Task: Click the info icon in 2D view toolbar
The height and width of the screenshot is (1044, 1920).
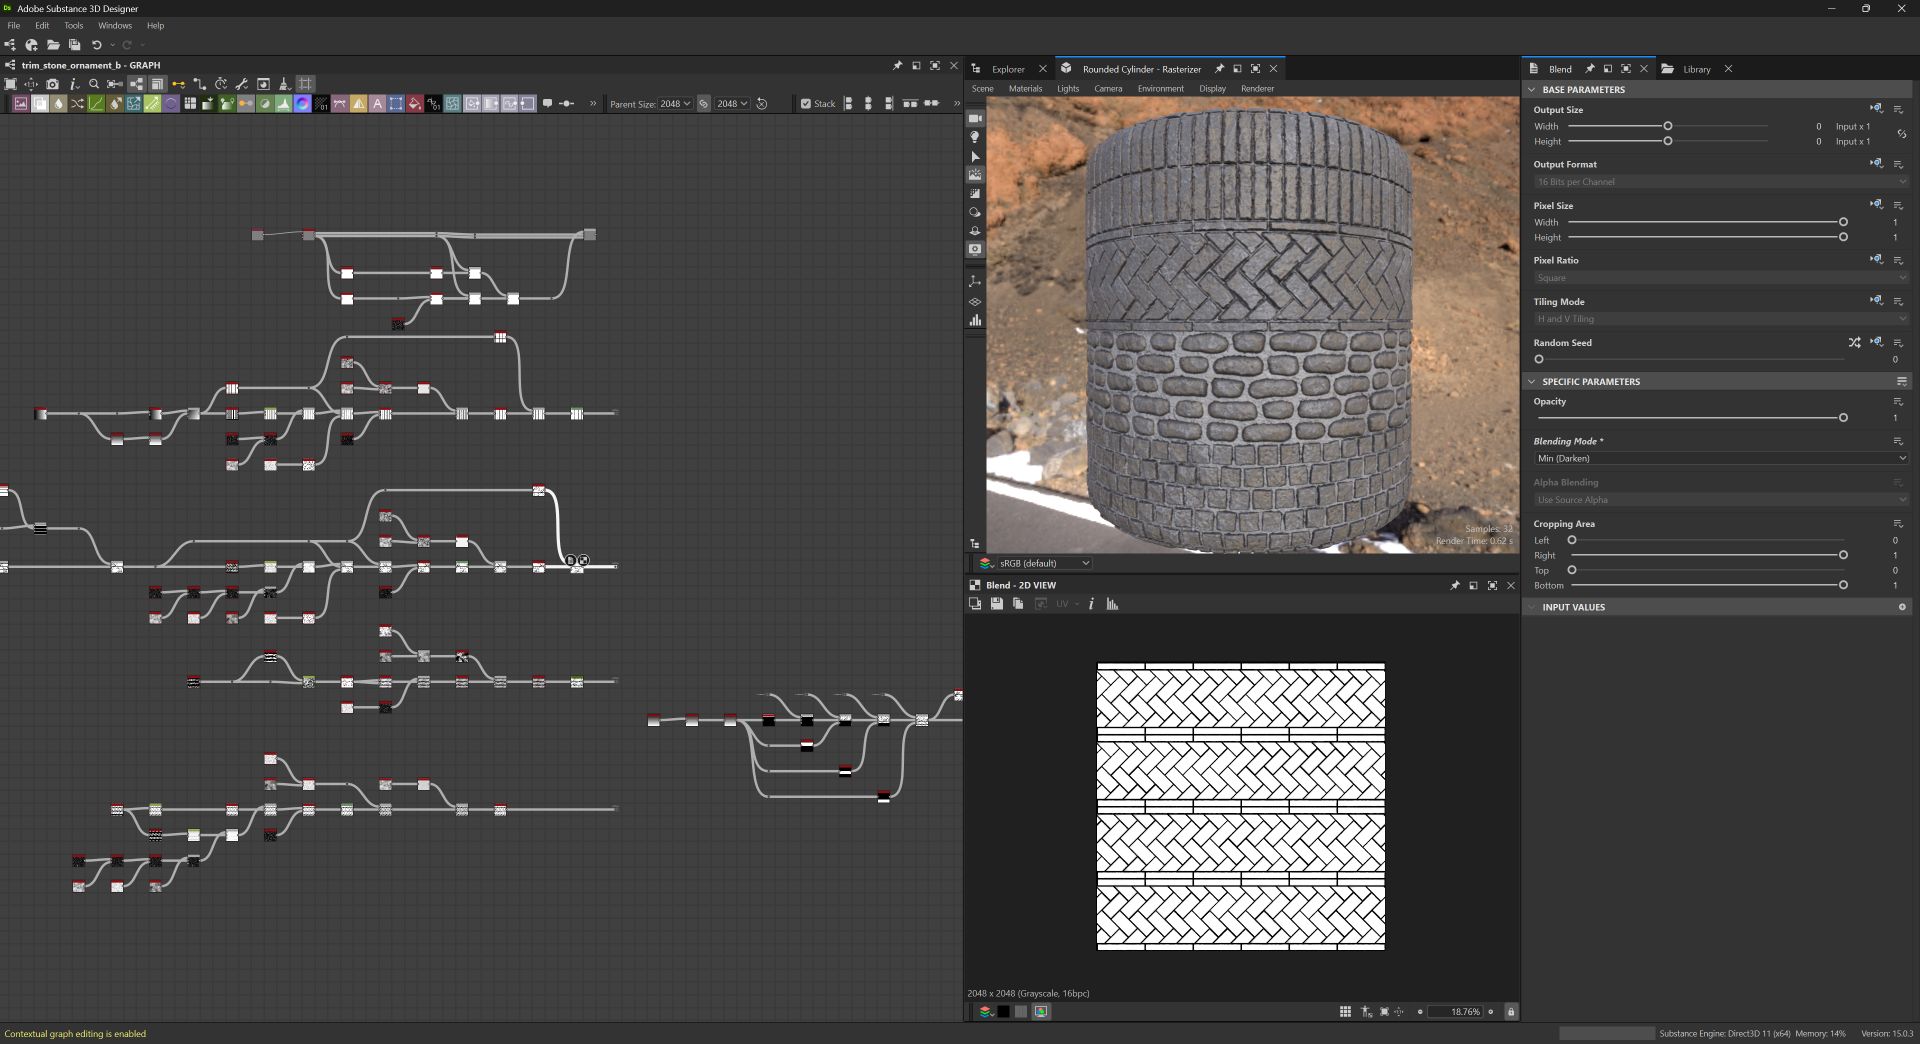Action: (x=1091, y=604)
